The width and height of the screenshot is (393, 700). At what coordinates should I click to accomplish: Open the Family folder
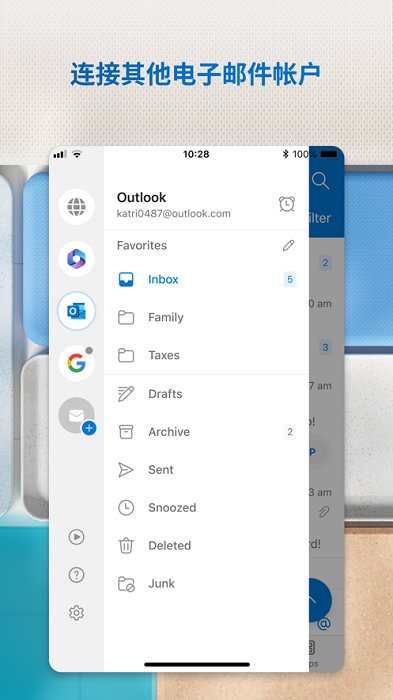pyautogui.click(x=206, y=317)
